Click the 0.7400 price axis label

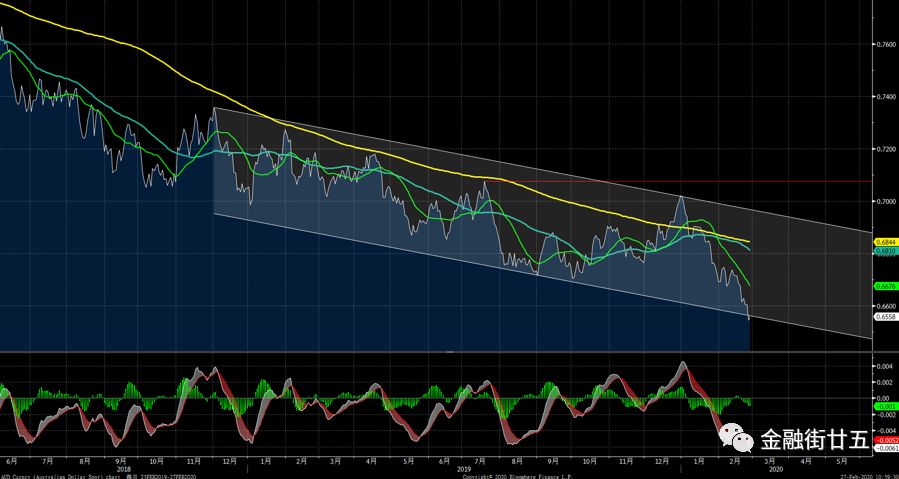(886, 96)
